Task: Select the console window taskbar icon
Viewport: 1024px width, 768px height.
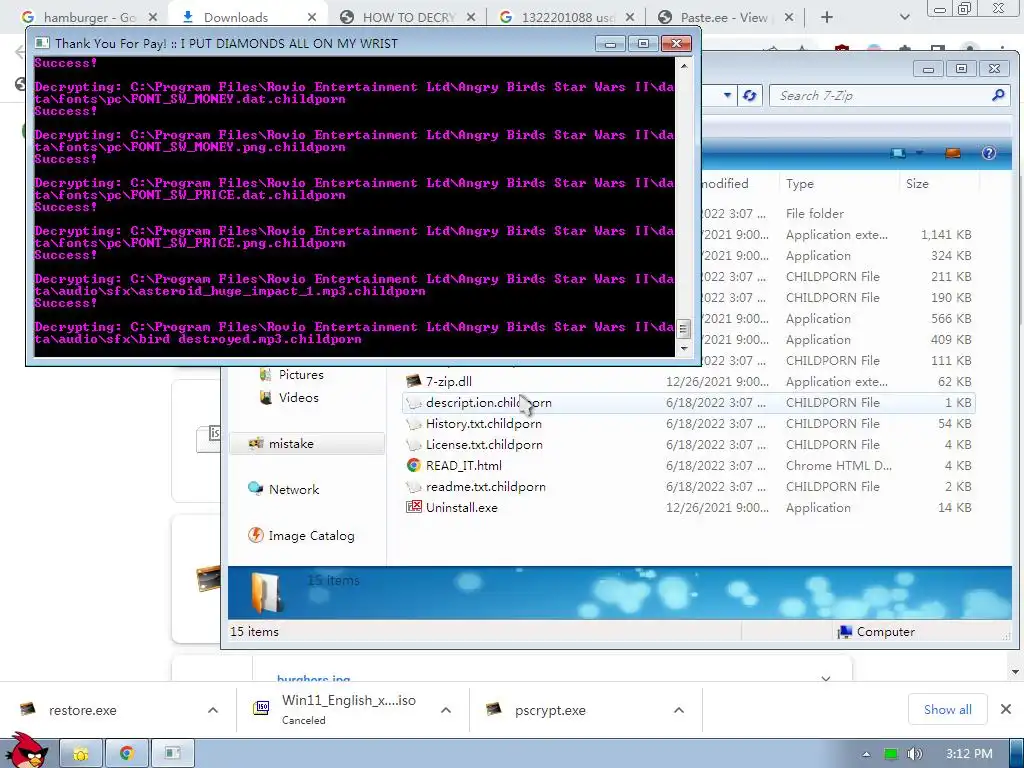Action: click(172, 754)
